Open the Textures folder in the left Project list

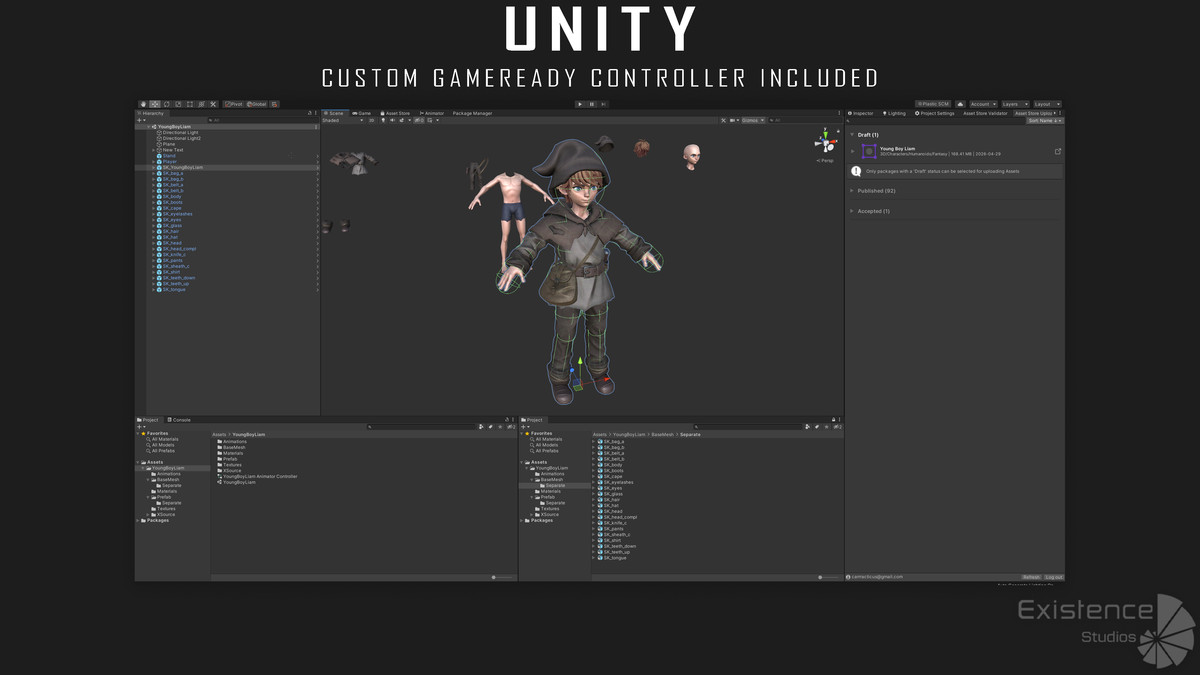pyautogui.click(x=229, y=464)
